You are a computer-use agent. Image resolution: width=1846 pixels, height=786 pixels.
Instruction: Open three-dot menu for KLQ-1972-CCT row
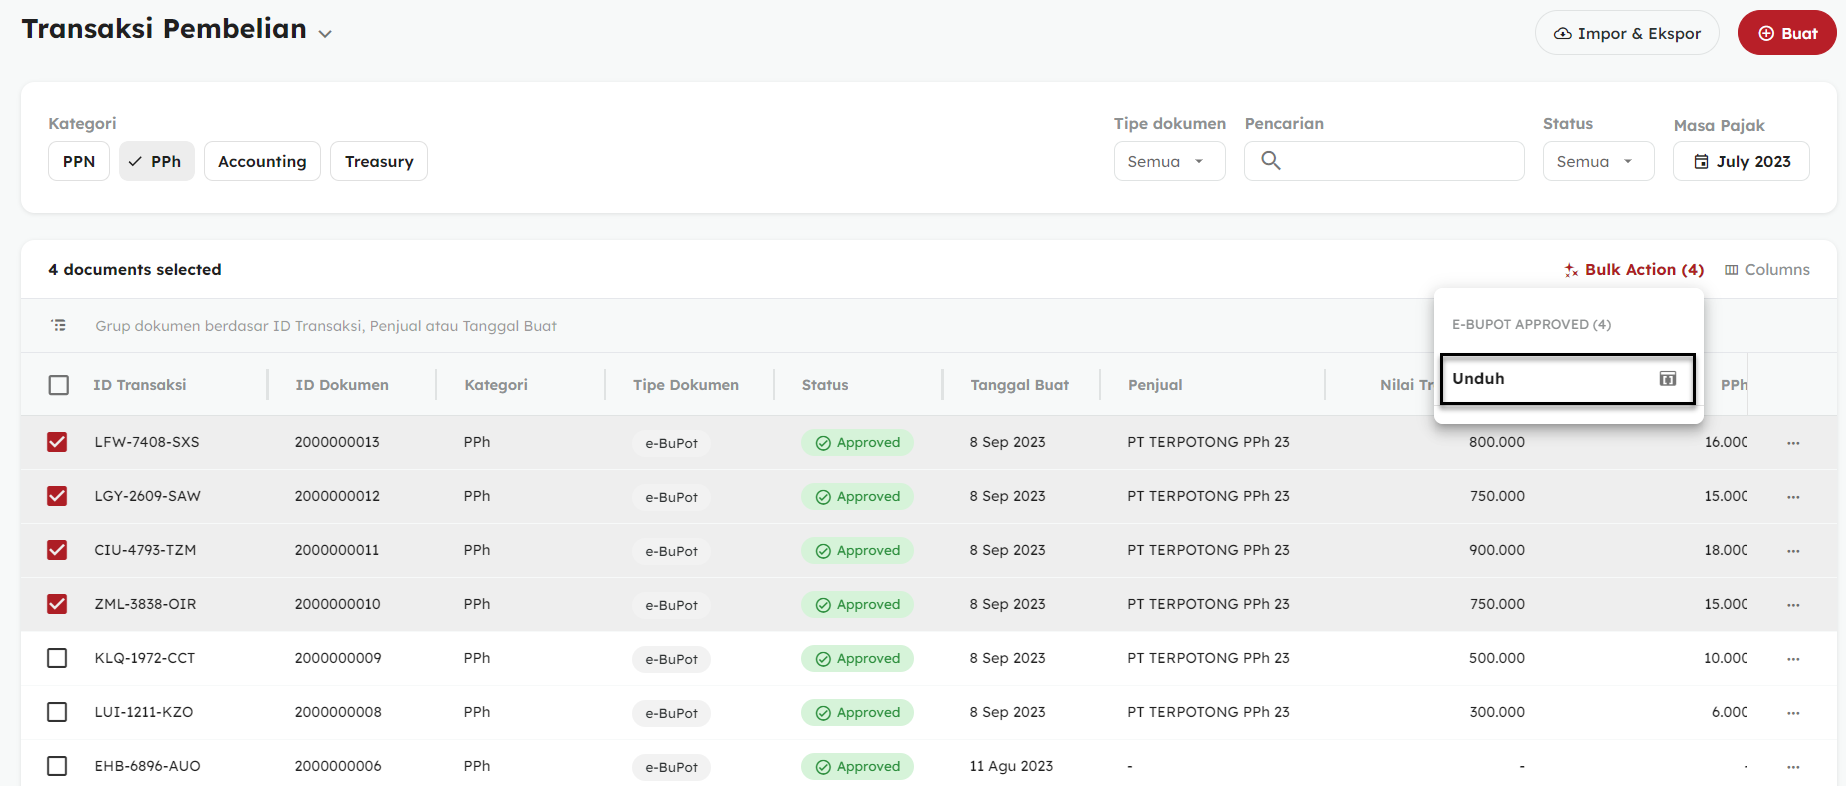(x=1793, y=659)
